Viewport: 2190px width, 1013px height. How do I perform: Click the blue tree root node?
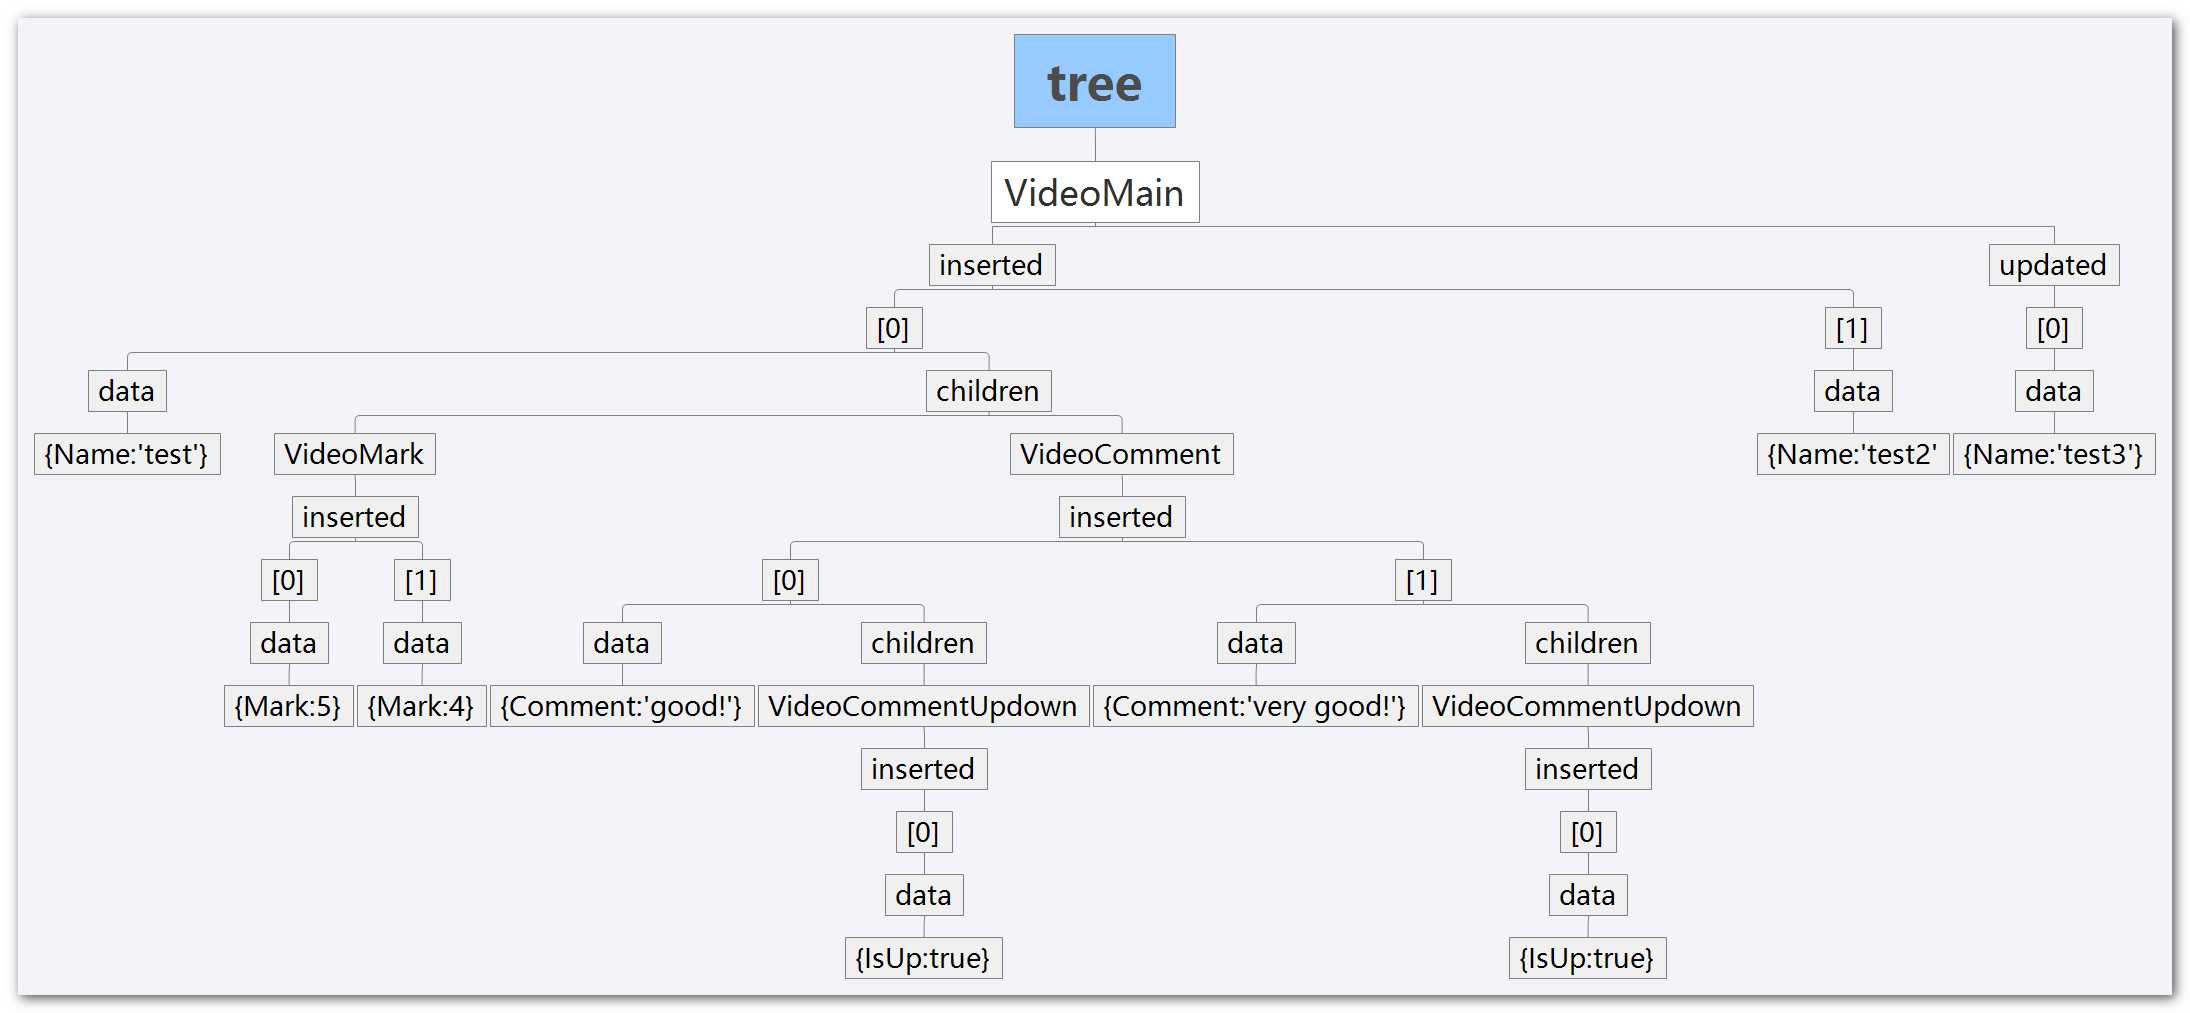click(x=1094, y=81)
